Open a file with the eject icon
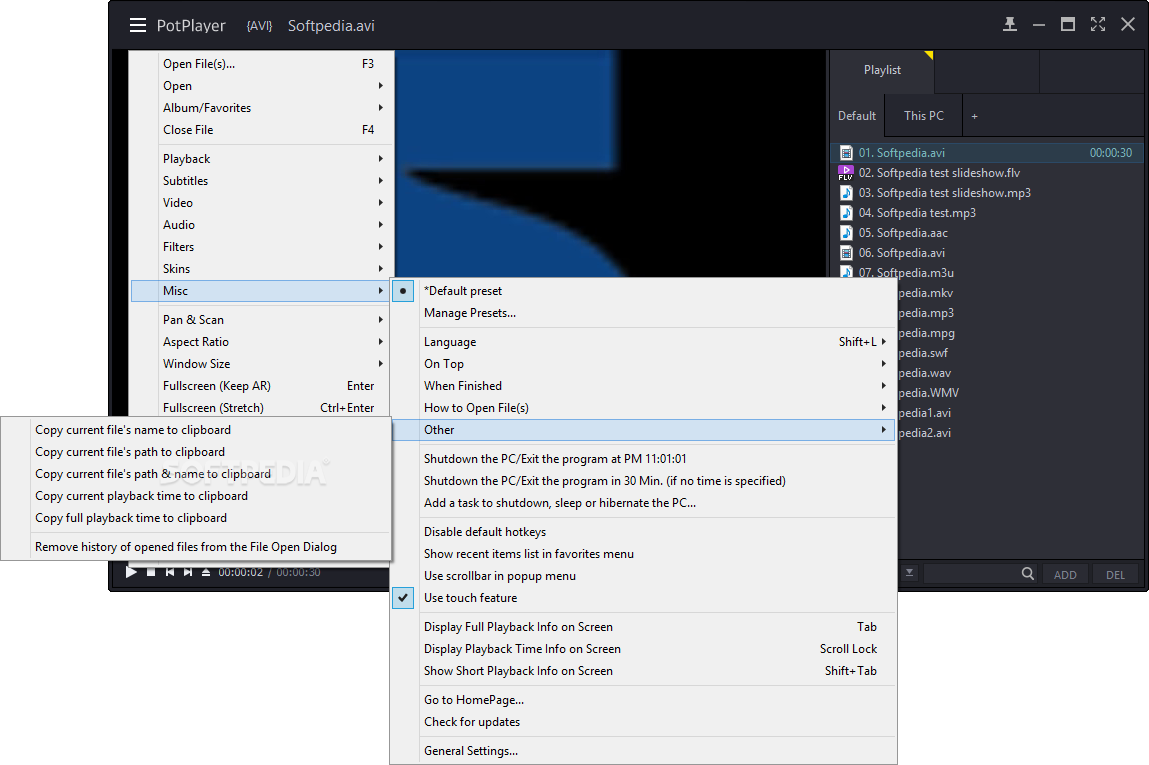The width and height of the screenshot is (1149, 765). point(206,572)
